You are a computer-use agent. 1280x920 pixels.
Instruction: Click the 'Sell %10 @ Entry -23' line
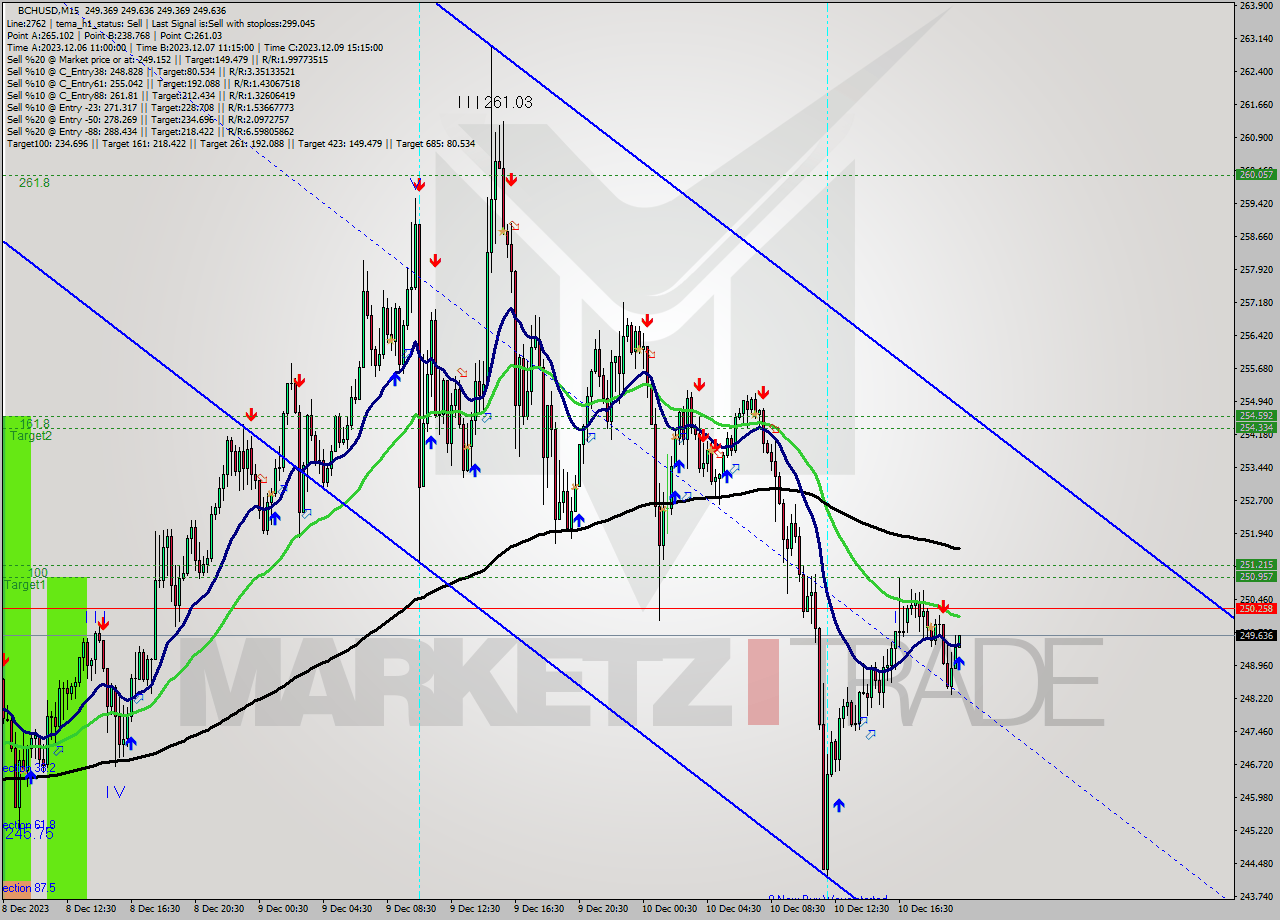[150, 107]
